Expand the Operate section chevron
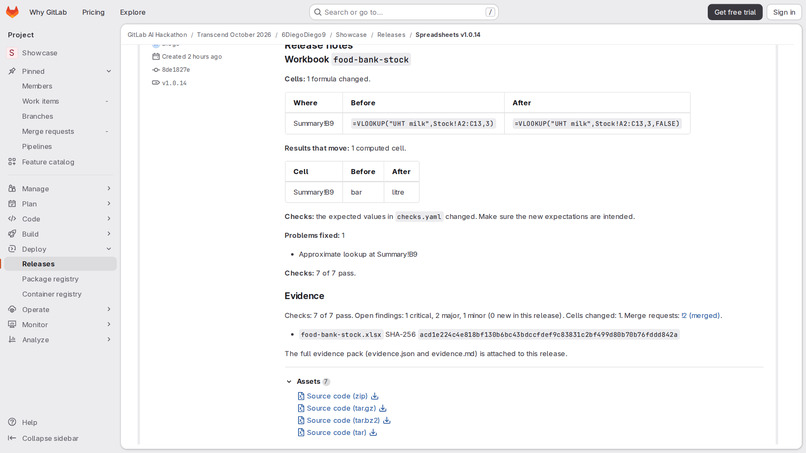 tap(108, 310)
